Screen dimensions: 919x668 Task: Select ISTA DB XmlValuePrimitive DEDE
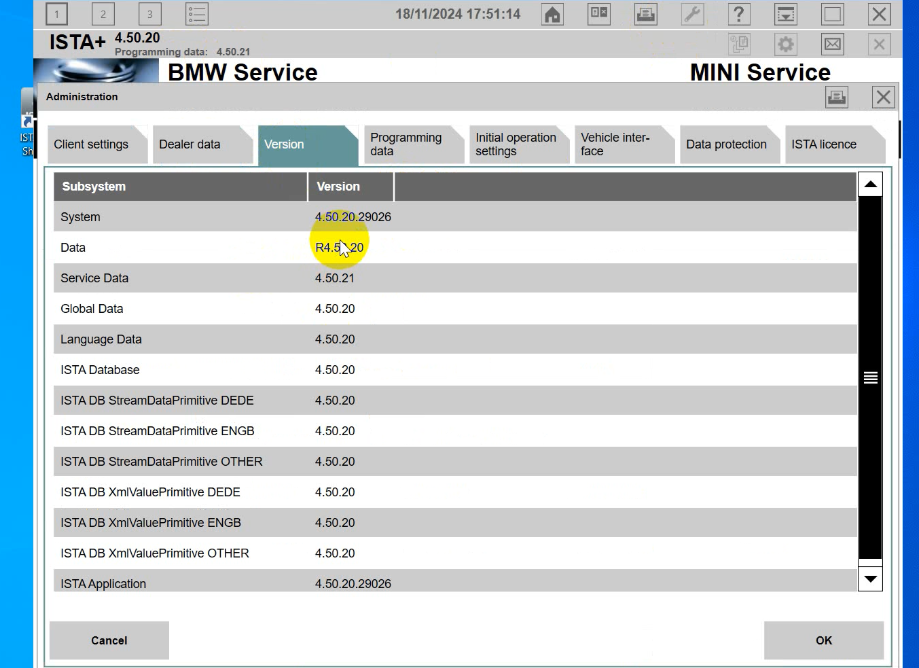[x=150, y=492]
